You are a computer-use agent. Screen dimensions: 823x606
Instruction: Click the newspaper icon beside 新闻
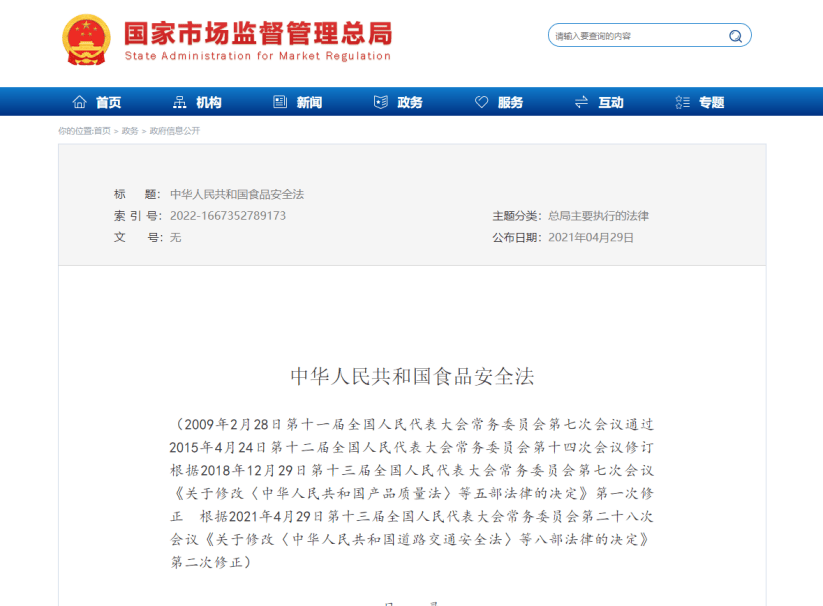(x=280, y=102)
